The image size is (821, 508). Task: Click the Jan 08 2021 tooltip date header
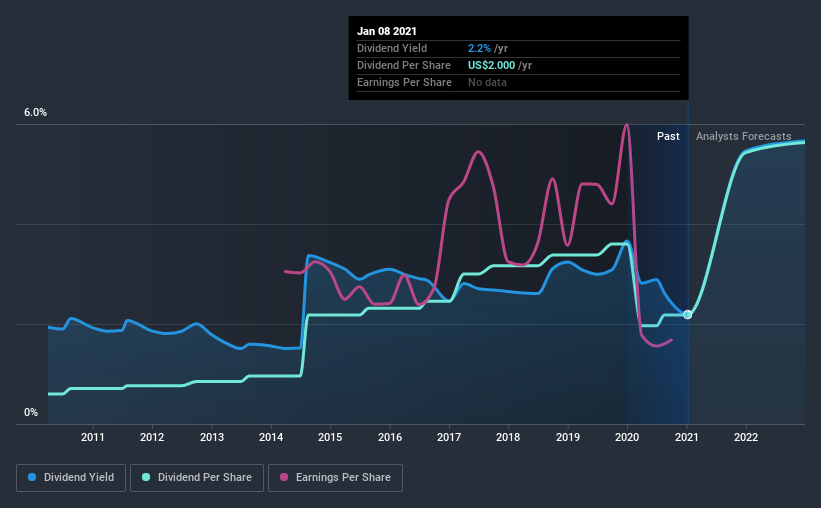coord(386,31)
